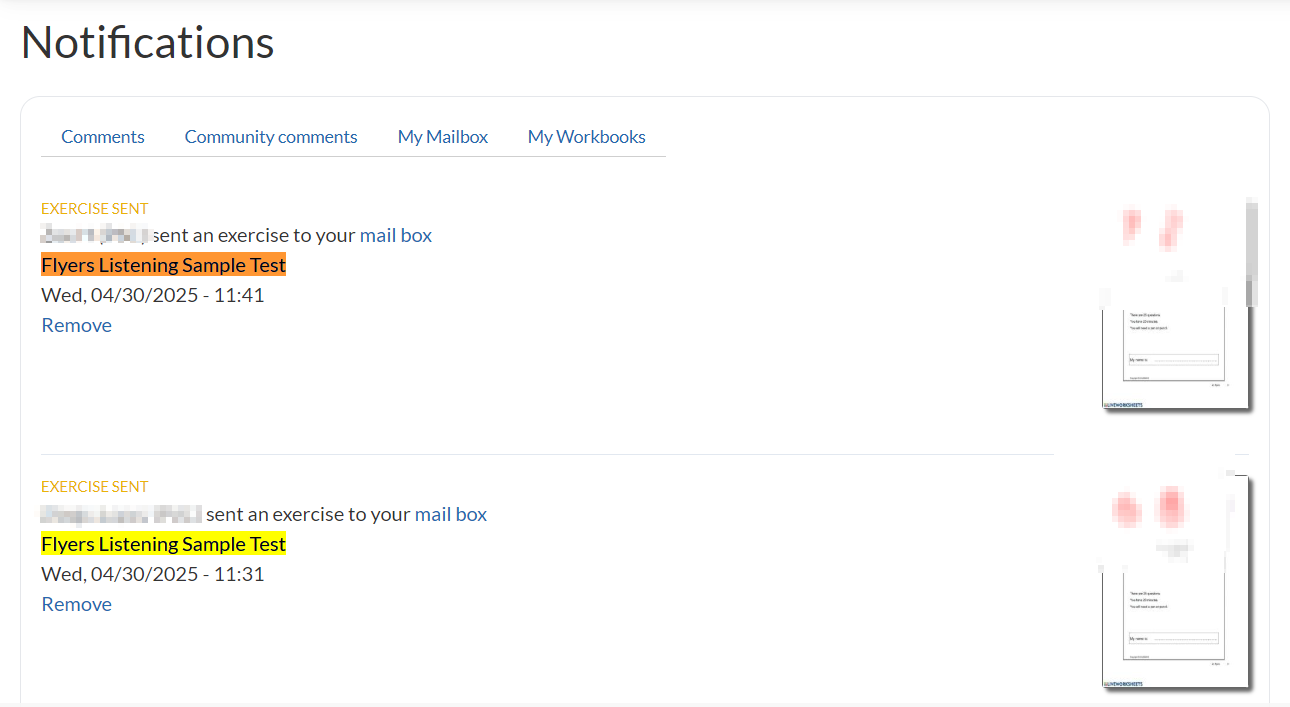Click the first EXERCISE SENT label

[x=95, y=209]
